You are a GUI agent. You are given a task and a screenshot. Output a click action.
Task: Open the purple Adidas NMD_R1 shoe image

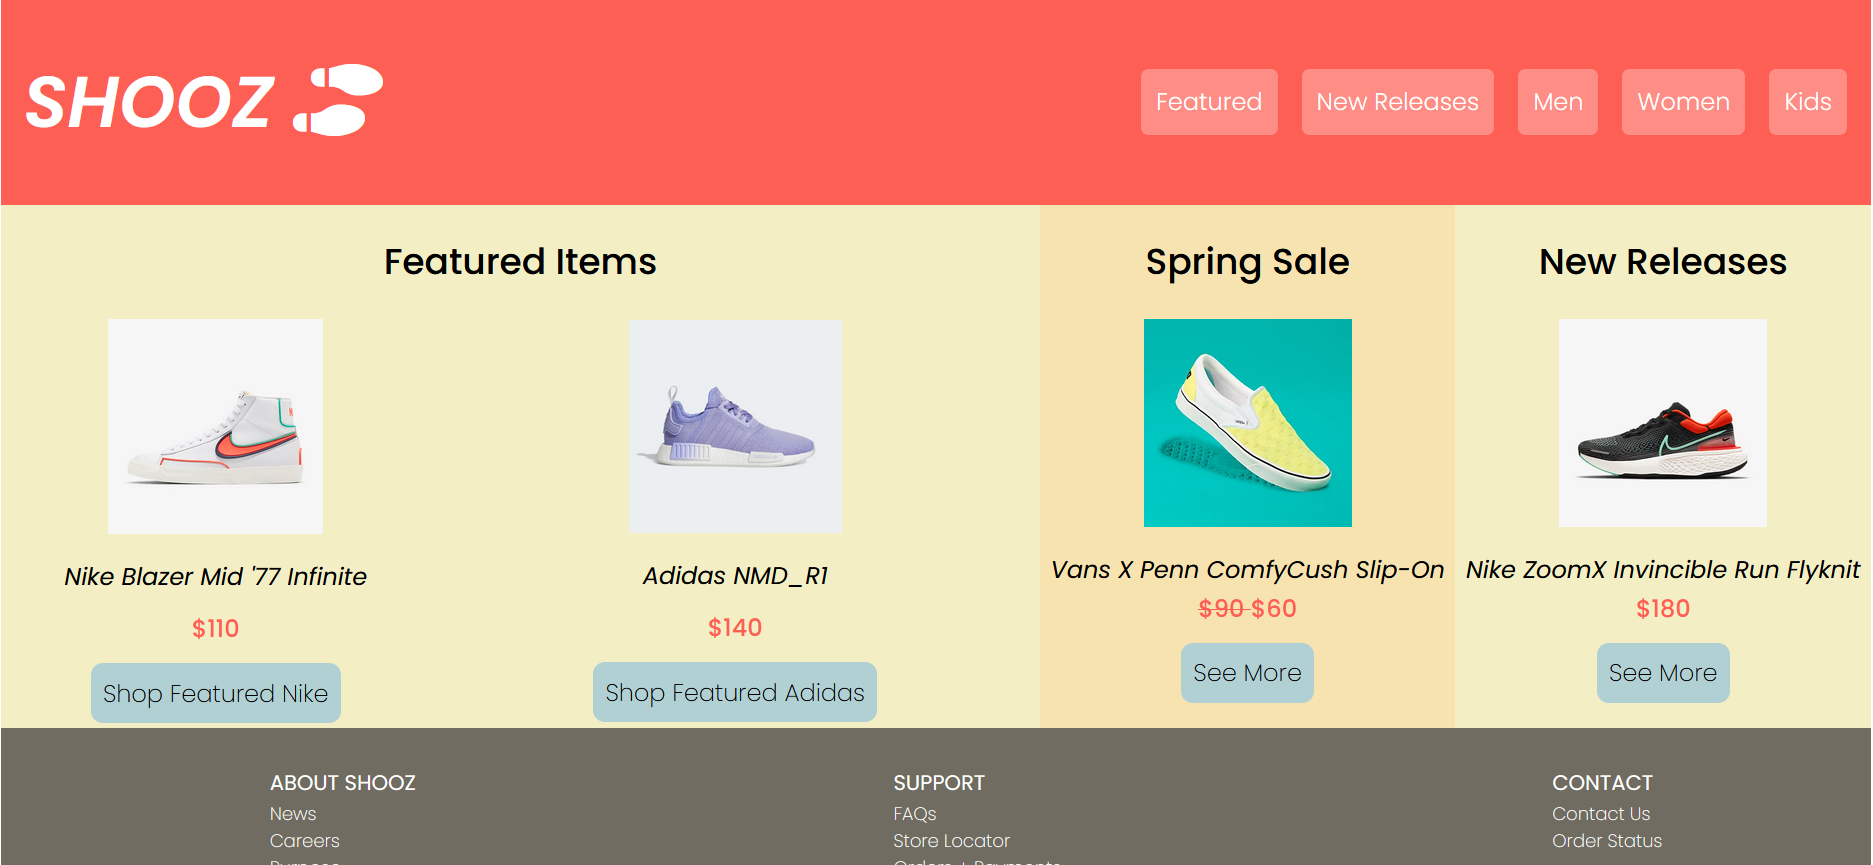(735, 426)
